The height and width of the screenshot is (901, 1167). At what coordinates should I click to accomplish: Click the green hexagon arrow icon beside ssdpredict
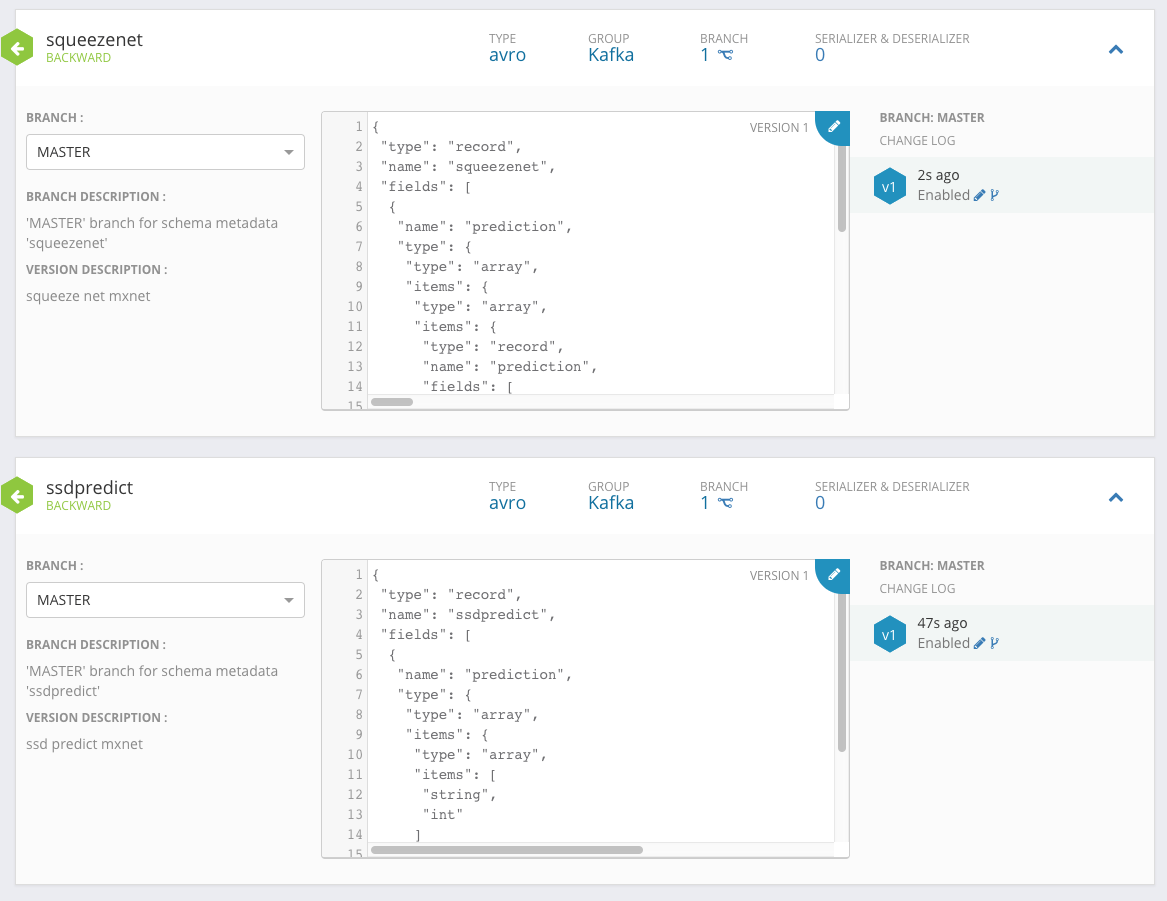pyautogui.click(x=17, y=496)
